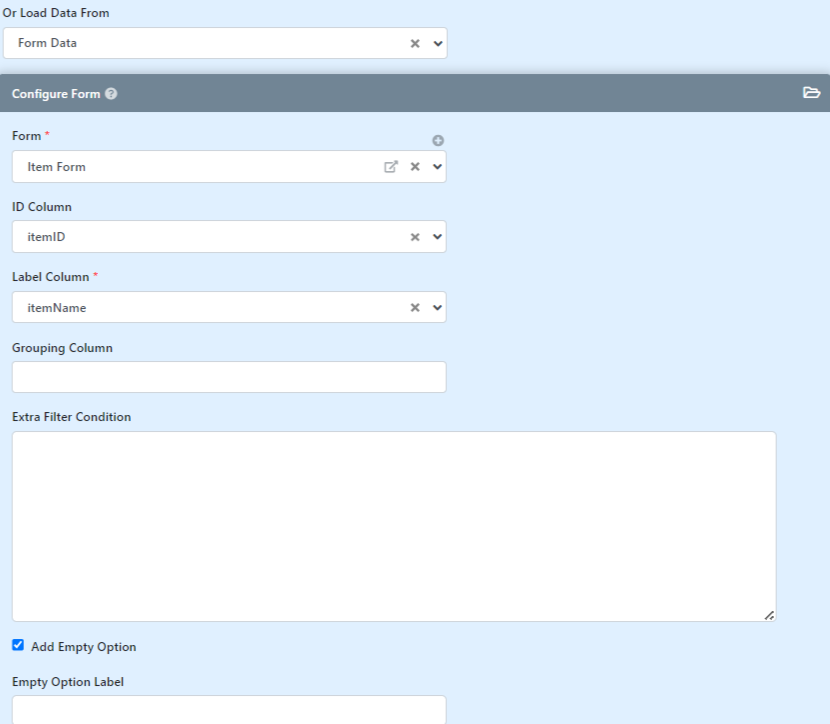The height and width of the screenshot is (724, 830).
Task: Click the Grouping Column input field
Action: coord(229,377)
